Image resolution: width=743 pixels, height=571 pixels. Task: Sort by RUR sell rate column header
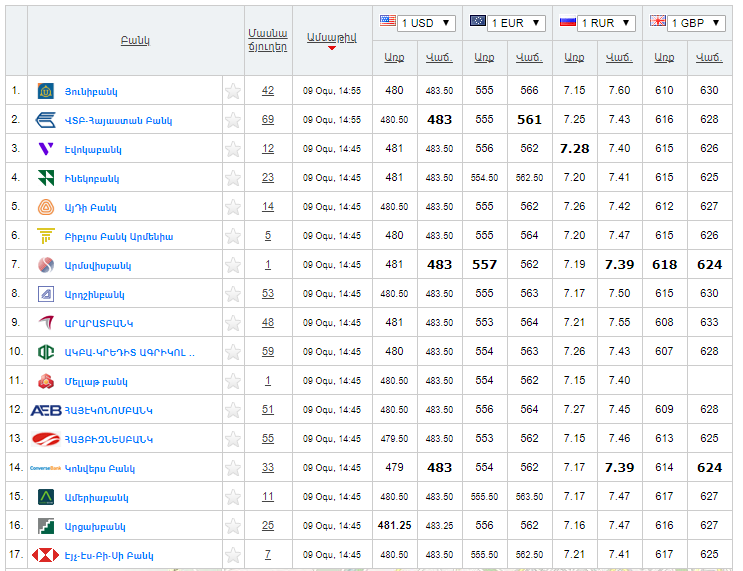coord(619,57)
